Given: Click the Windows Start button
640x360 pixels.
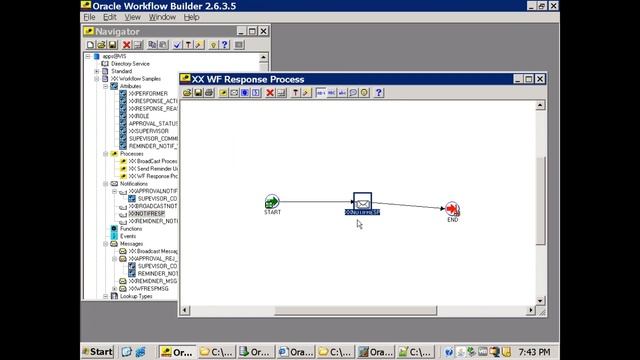Looking at the screenshot, I should [x=98, y=352].
